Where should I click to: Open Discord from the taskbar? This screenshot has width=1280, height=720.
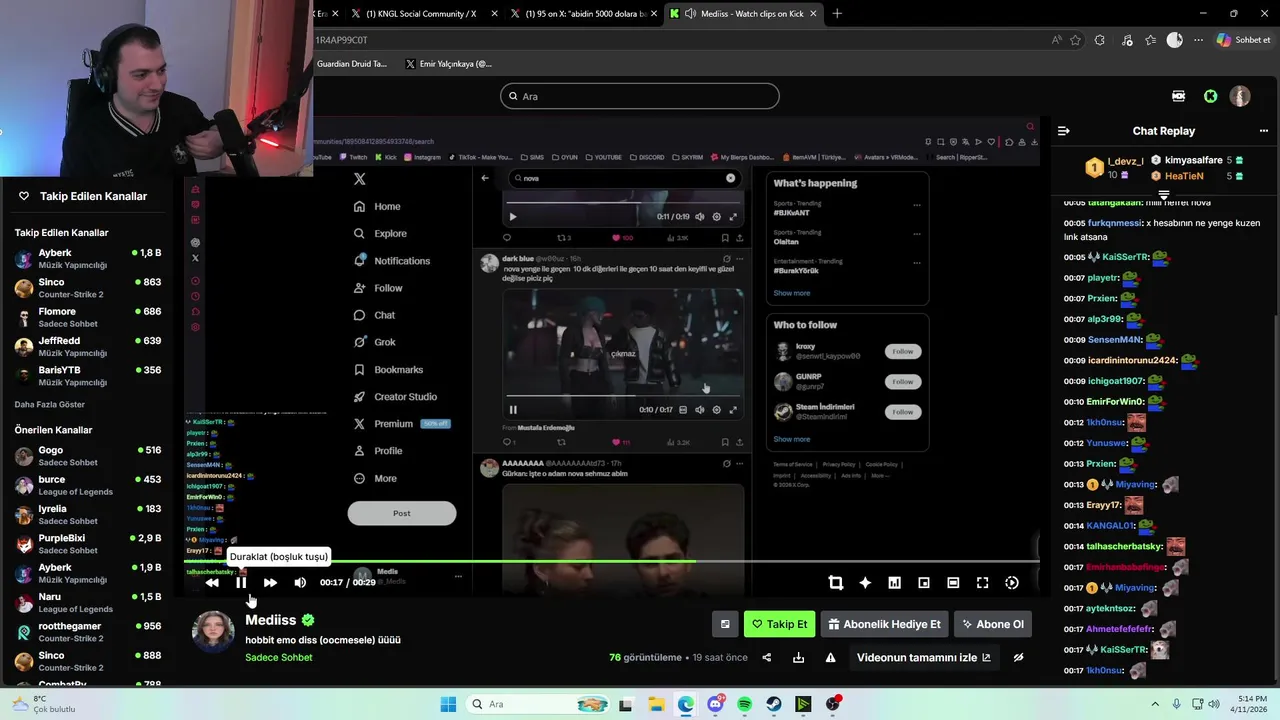(715, 704)
